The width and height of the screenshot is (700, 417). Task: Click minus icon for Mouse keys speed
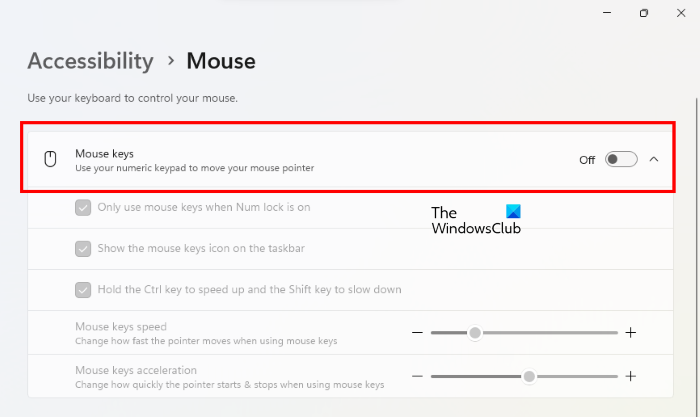(x=417, y=333)
